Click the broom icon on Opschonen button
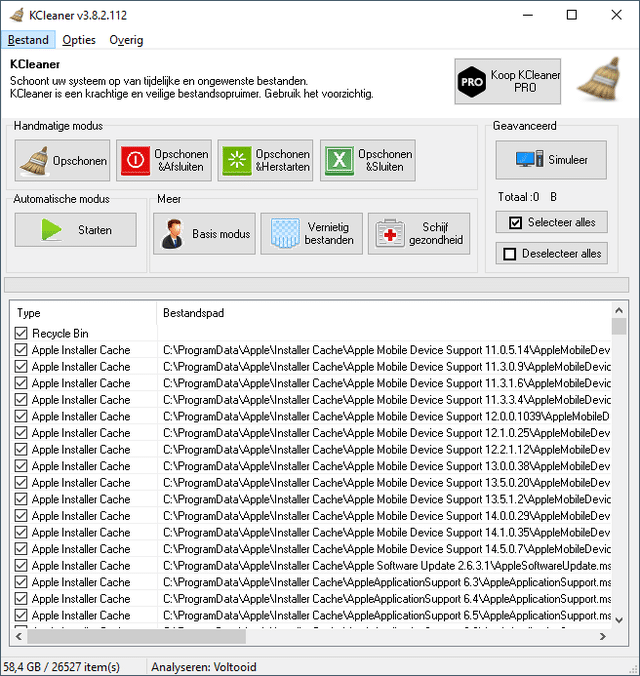Image resolution: width=640 pixels, height=676 pixels. click(35, 161)
